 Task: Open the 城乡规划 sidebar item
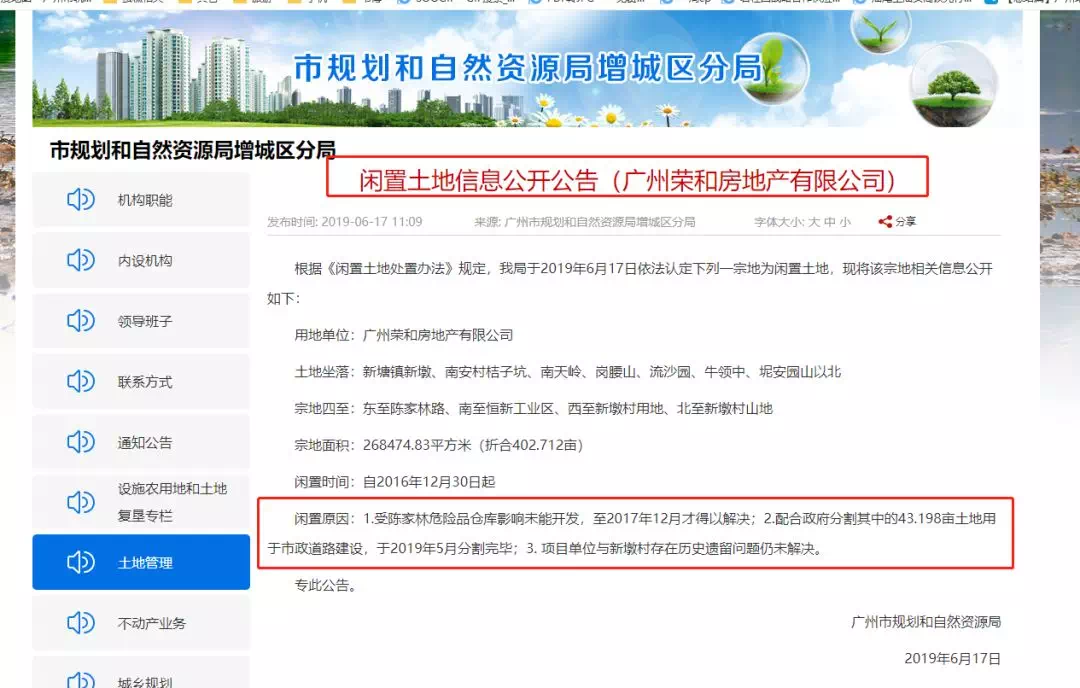(141, 674)
